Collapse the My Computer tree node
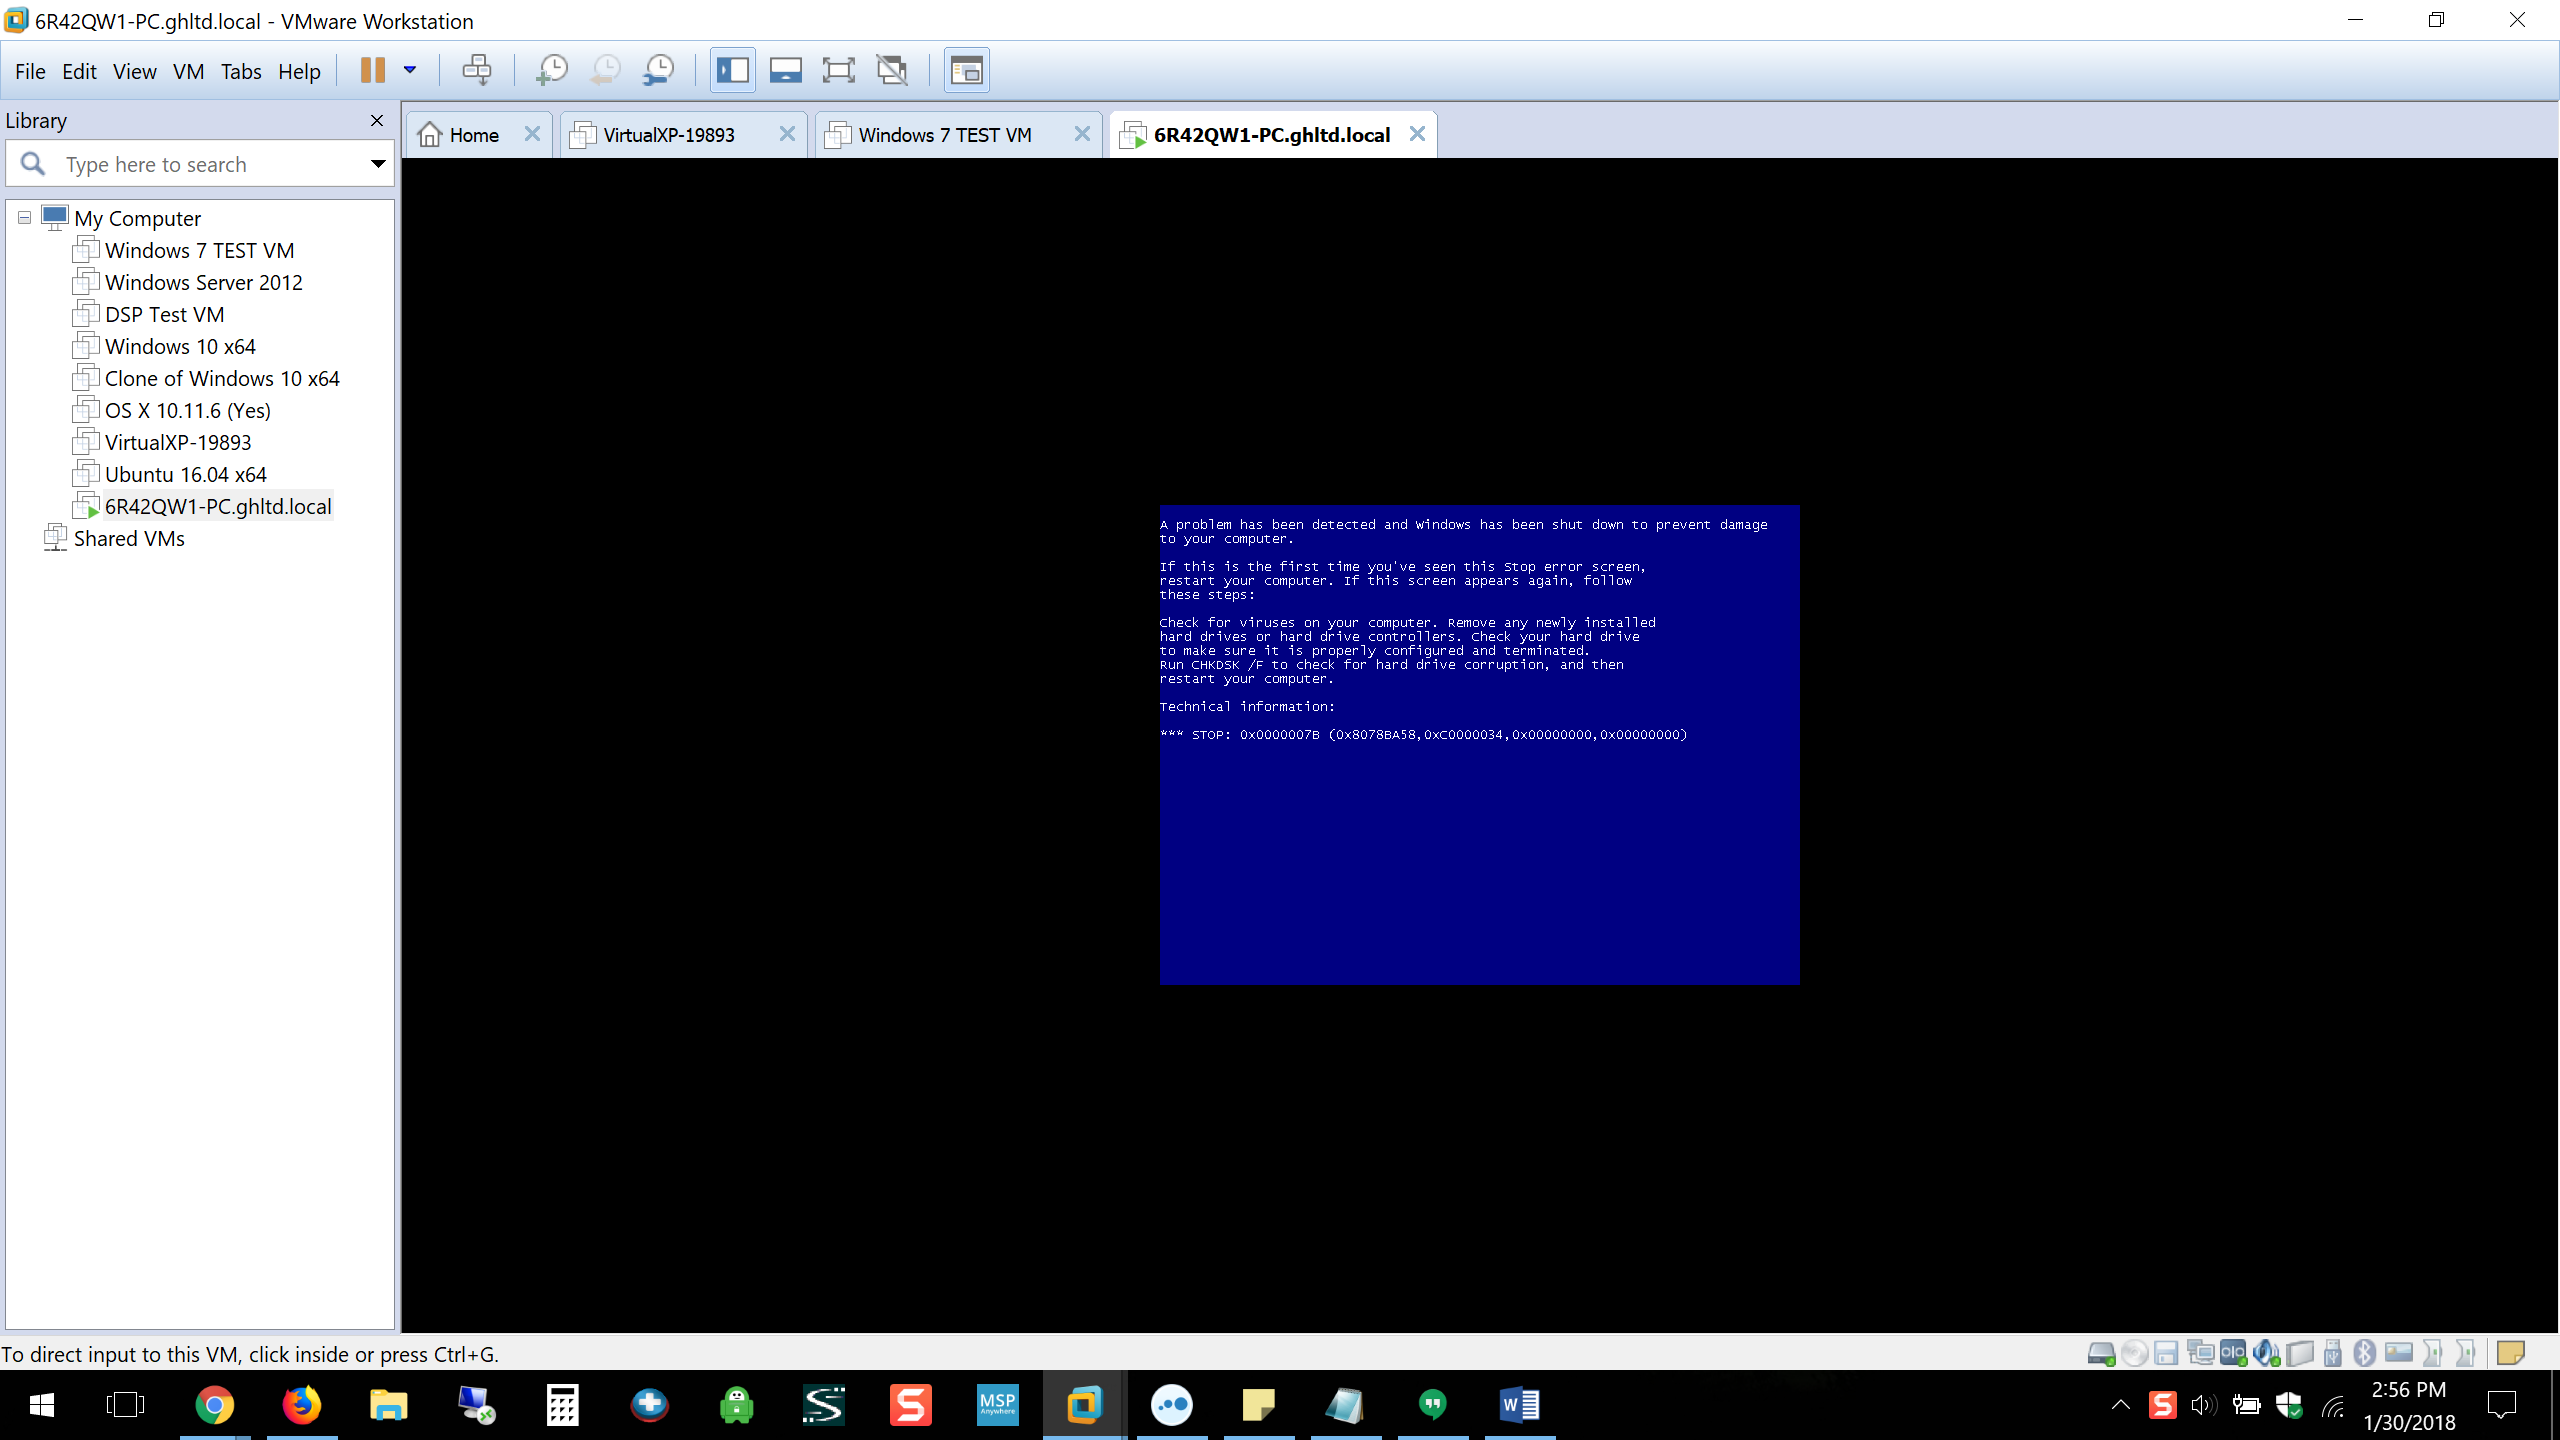The height and width of the screenshot is (1440, 2560). coord(25,218)
